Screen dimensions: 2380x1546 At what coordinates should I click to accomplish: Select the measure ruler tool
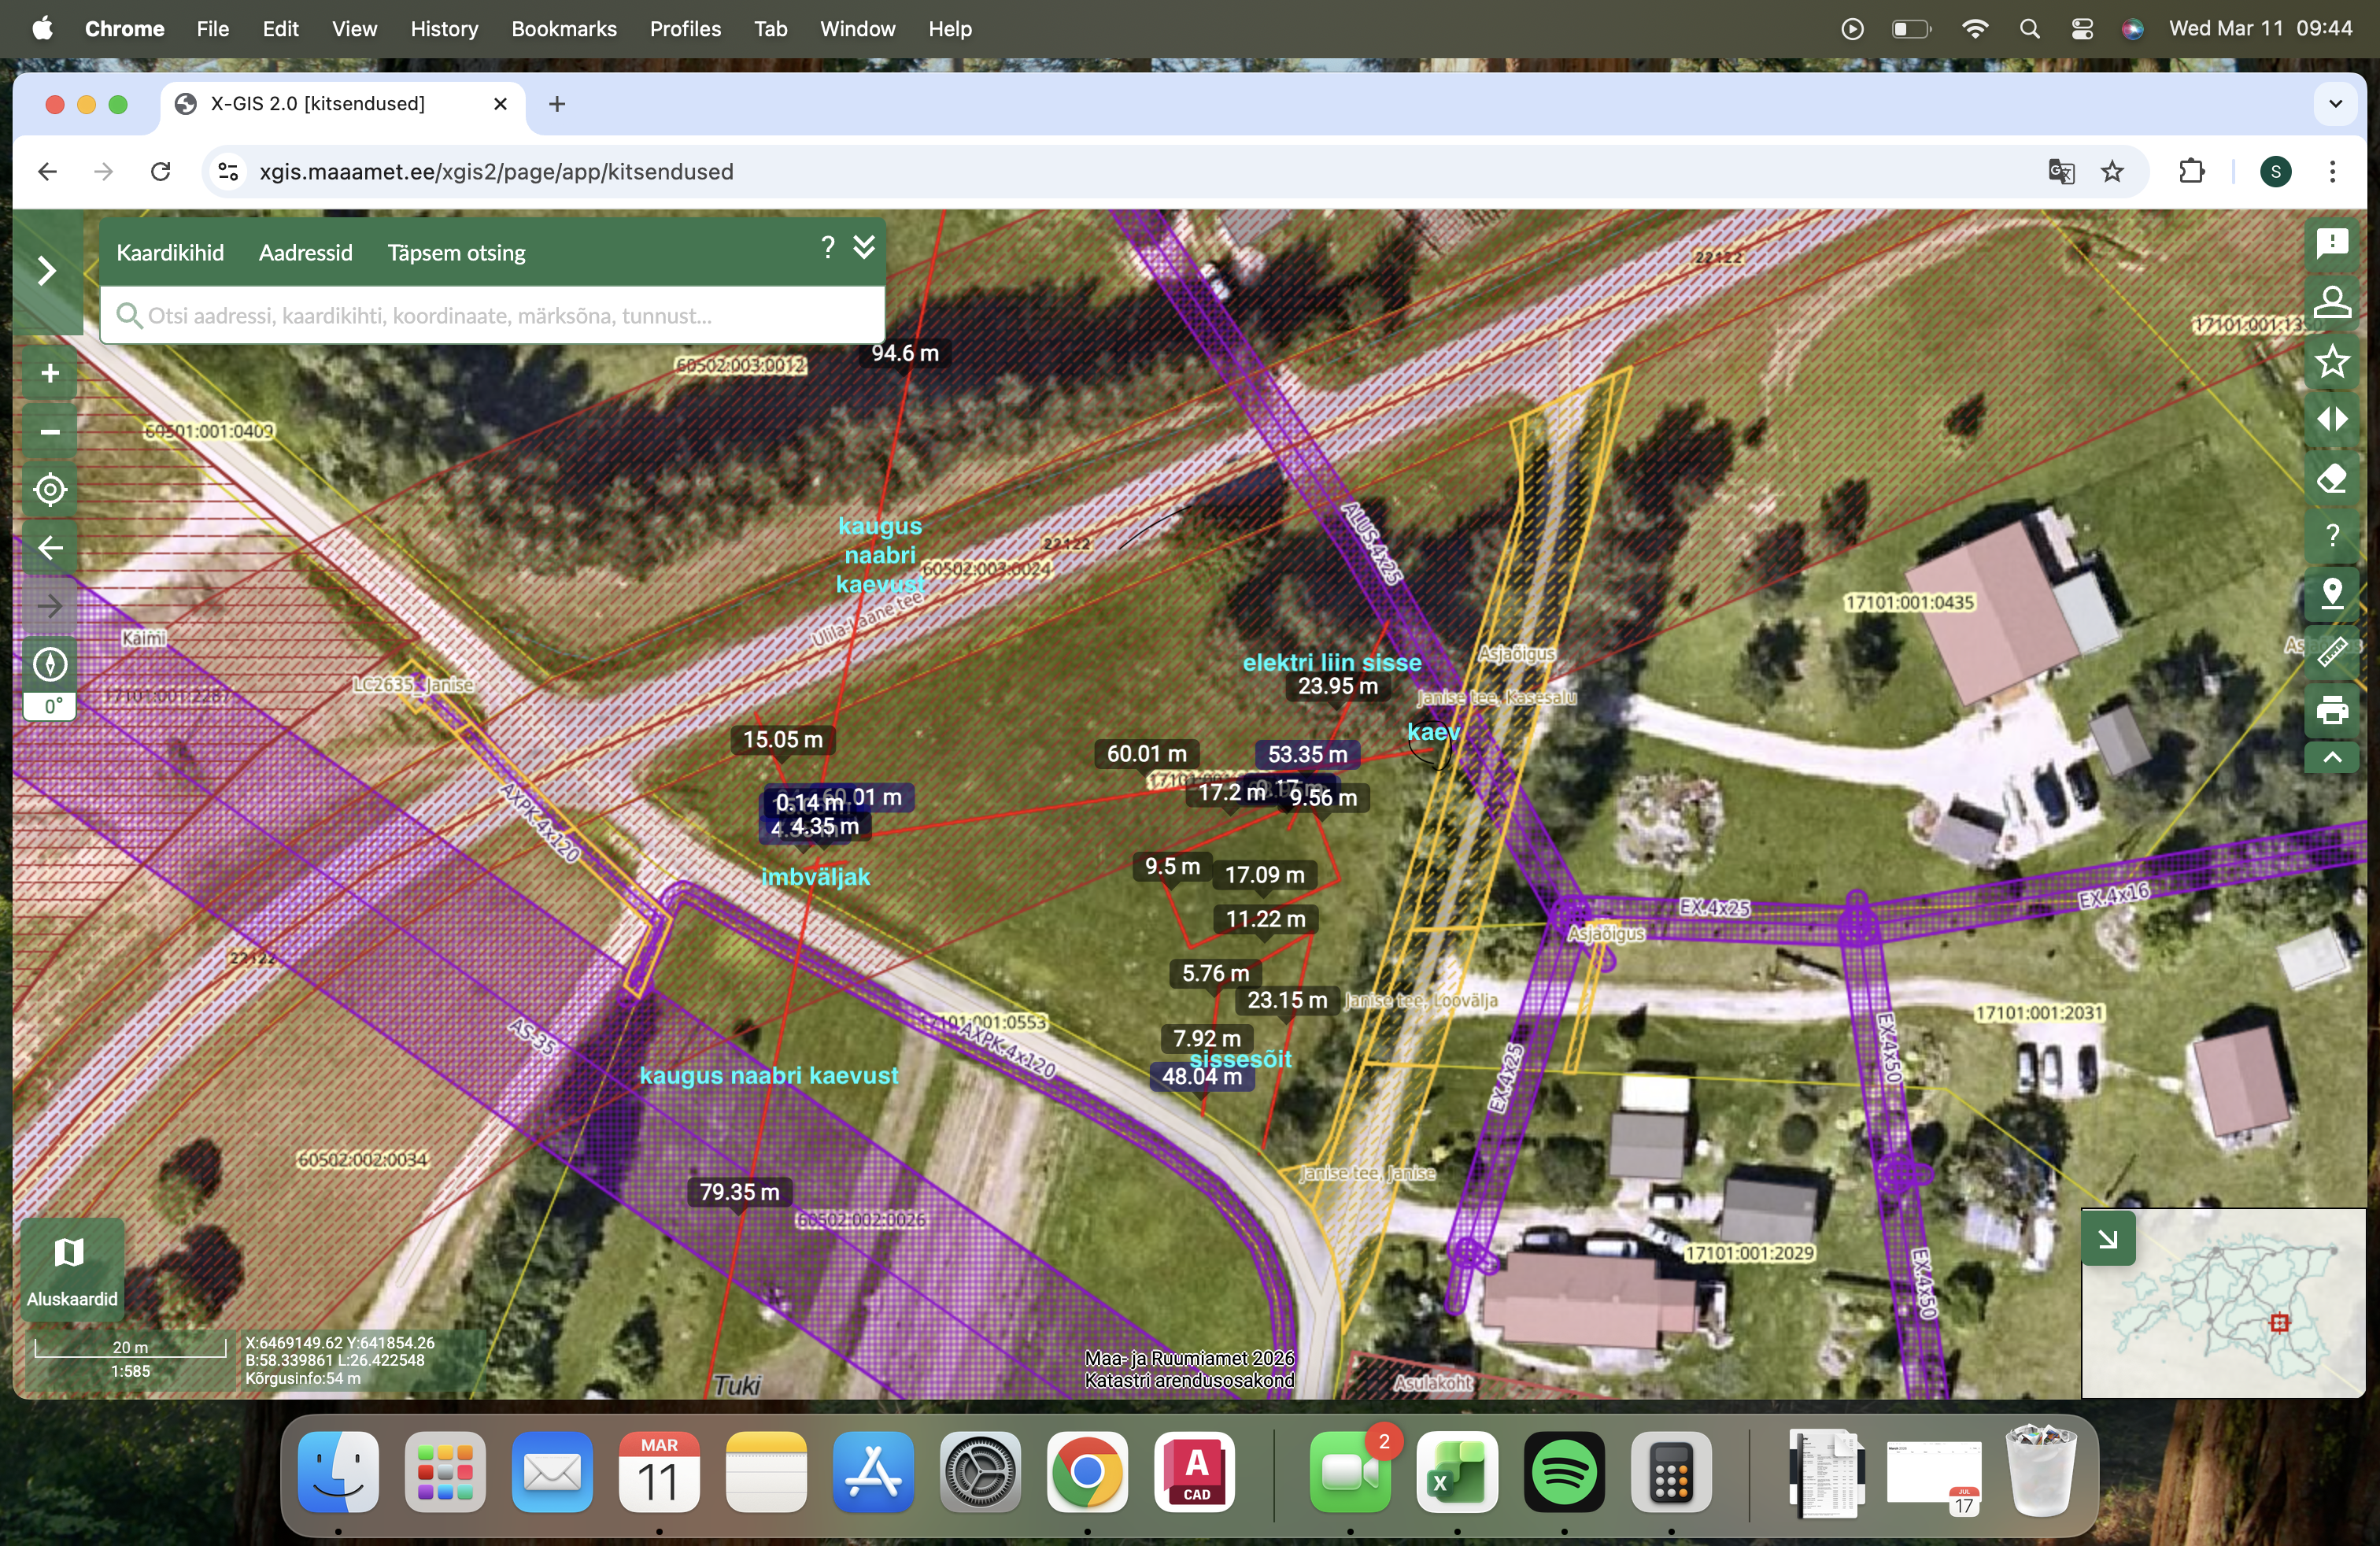pos(2331,652)
